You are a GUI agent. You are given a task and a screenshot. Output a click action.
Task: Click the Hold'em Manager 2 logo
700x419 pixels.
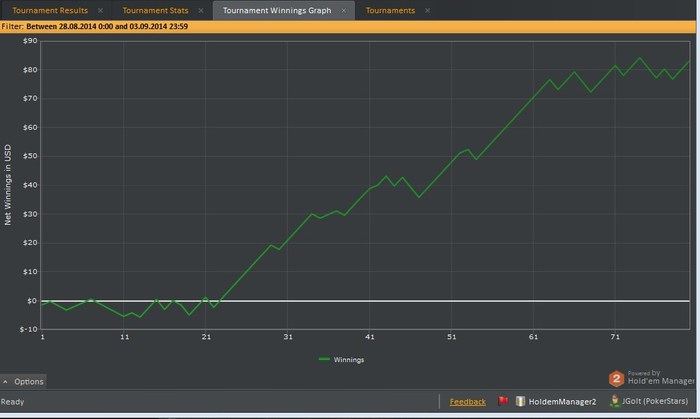point(616,379)
